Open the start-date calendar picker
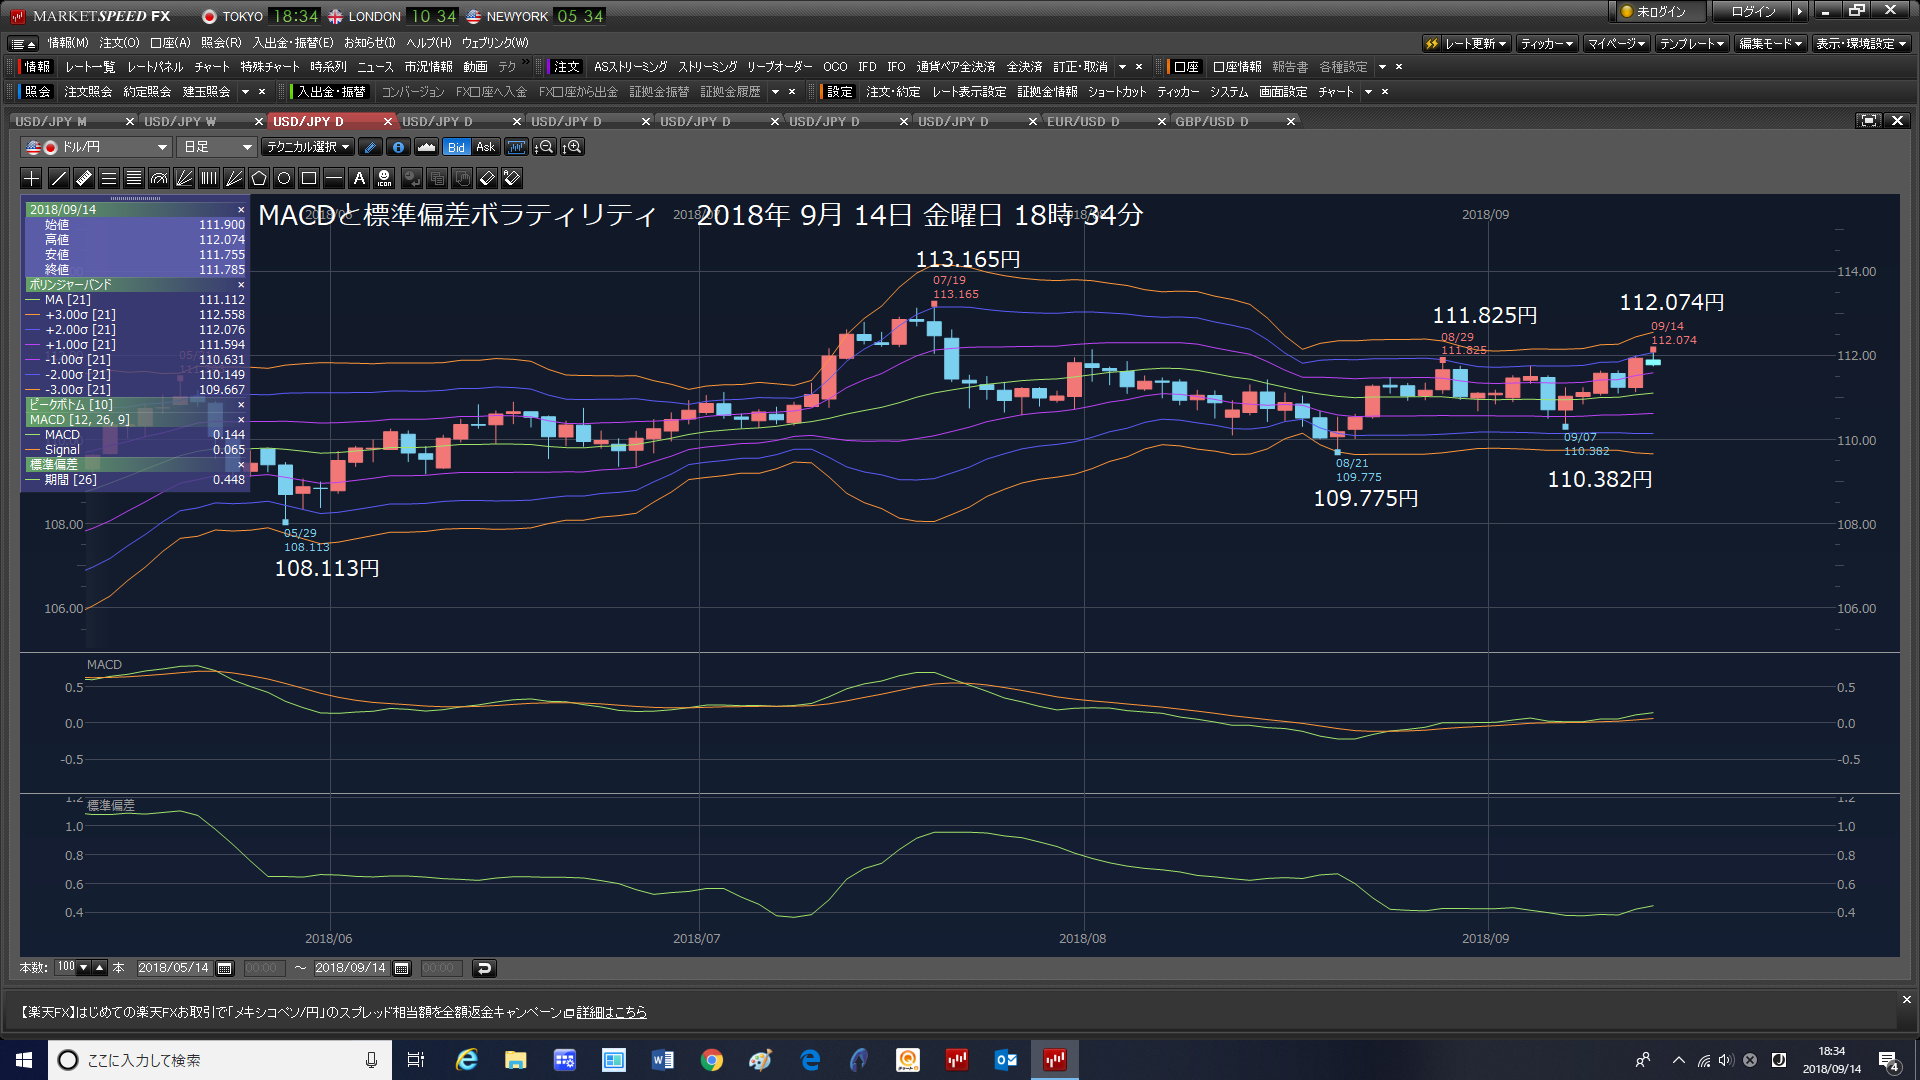This screenshot has width=1920, height=1080. 225,968
